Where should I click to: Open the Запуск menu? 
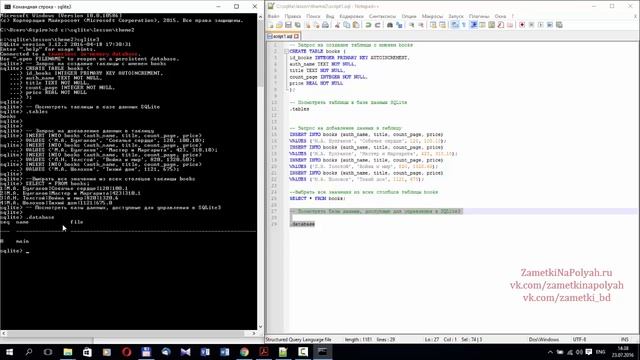coord(456,16)
